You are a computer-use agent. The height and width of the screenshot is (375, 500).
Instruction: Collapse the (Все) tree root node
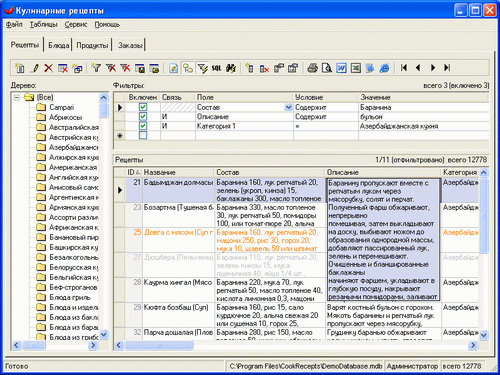click(x=17, y=97)
